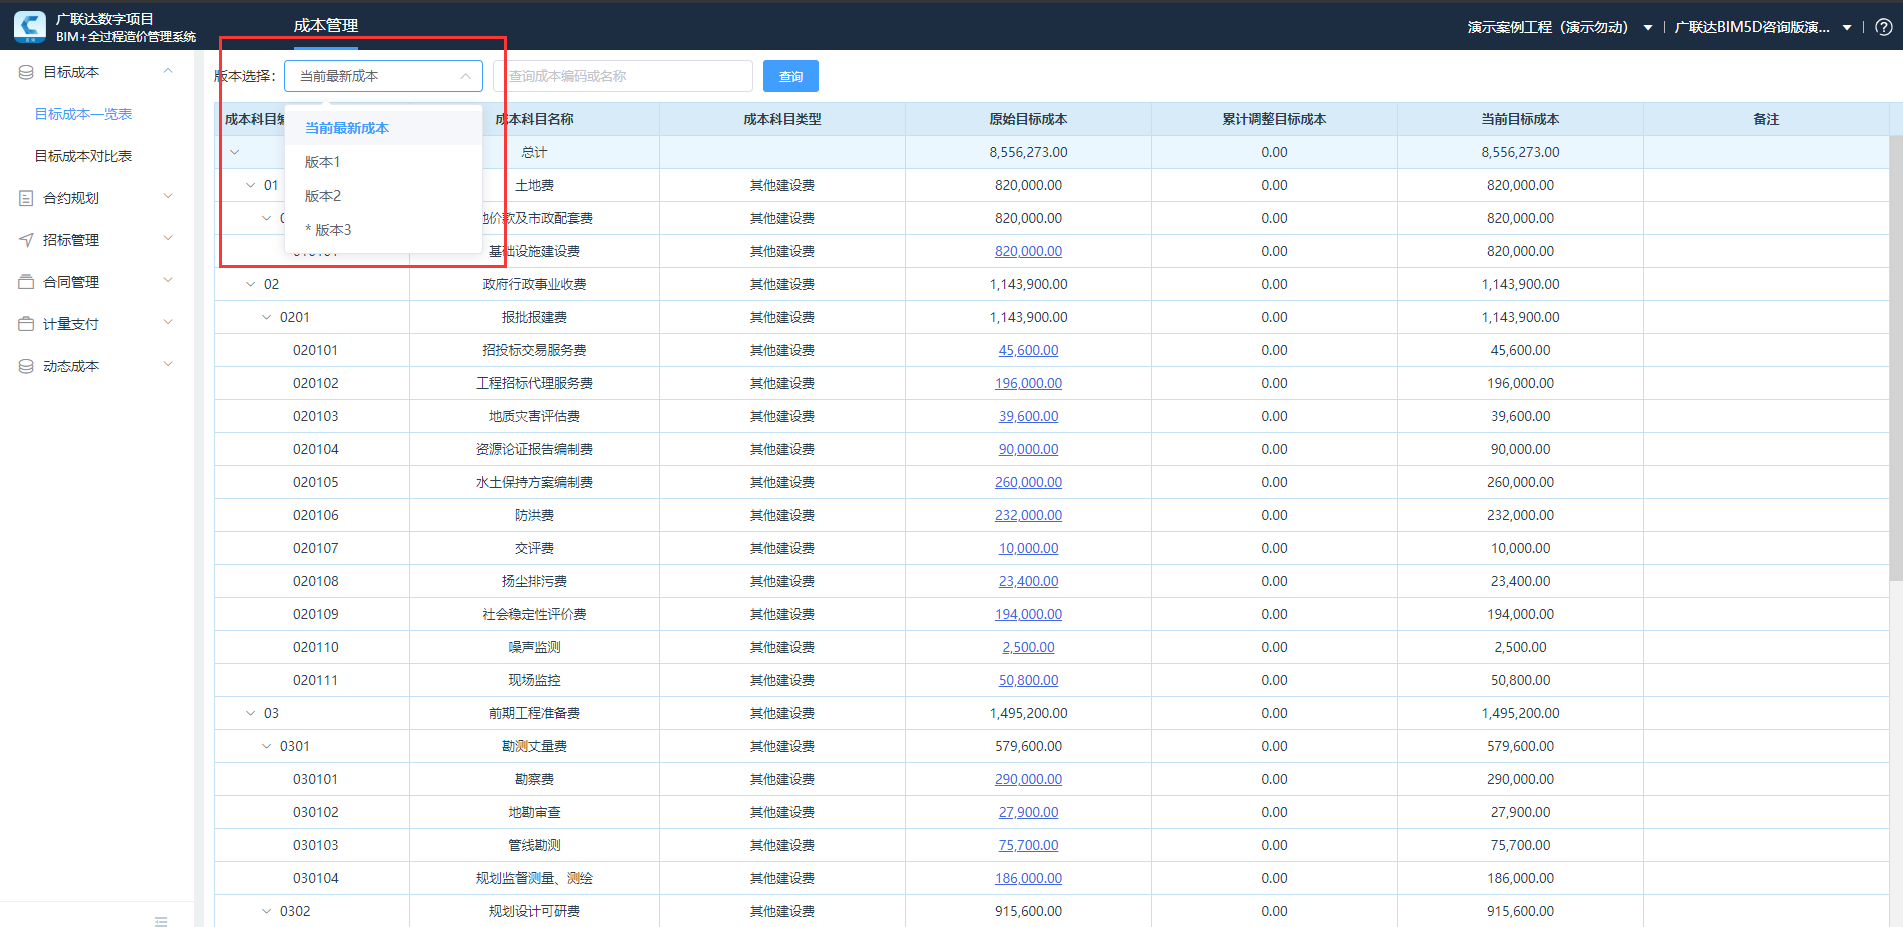Click the 合同管理 briefcase icon
Image resolution: width=1903 pixels, height=927 pixels.
[26, 282]
